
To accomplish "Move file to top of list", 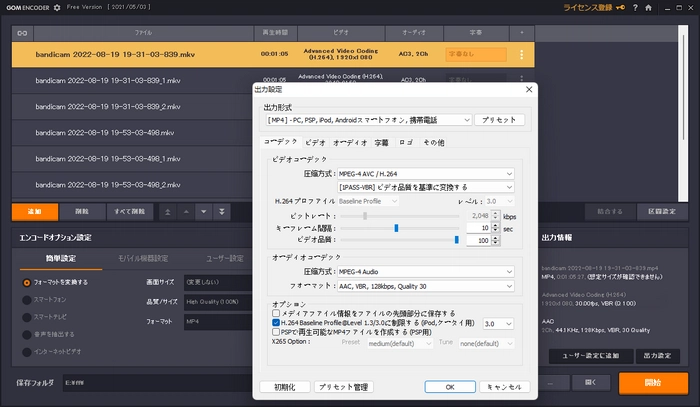I will [x=167, y=211].
